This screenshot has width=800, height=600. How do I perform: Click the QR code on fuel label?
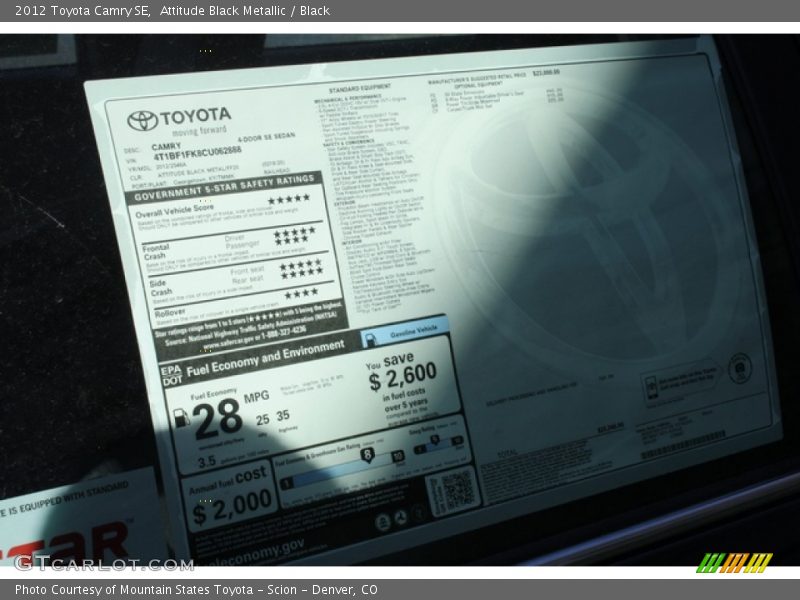[x=457, y=490]
